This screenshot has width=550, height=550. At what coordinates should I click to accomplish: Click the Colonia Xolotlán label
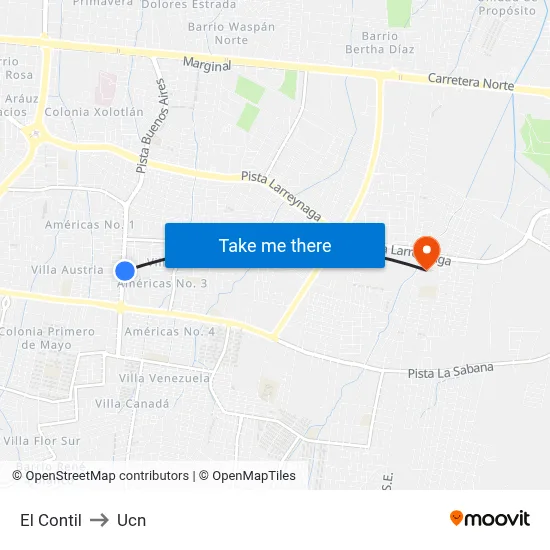94,112
